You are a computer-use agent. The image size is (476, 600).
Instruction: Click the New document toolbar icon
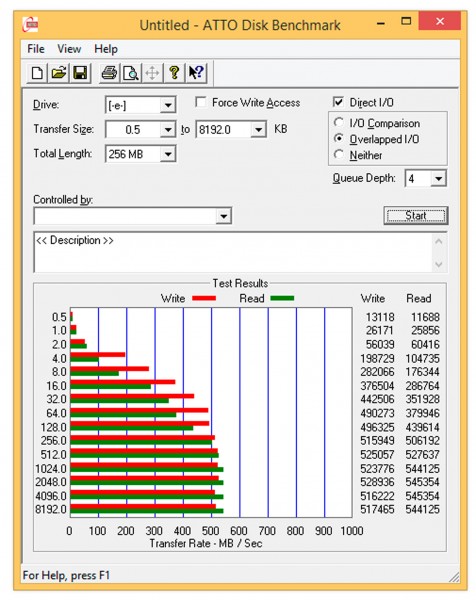coord(37,73)
